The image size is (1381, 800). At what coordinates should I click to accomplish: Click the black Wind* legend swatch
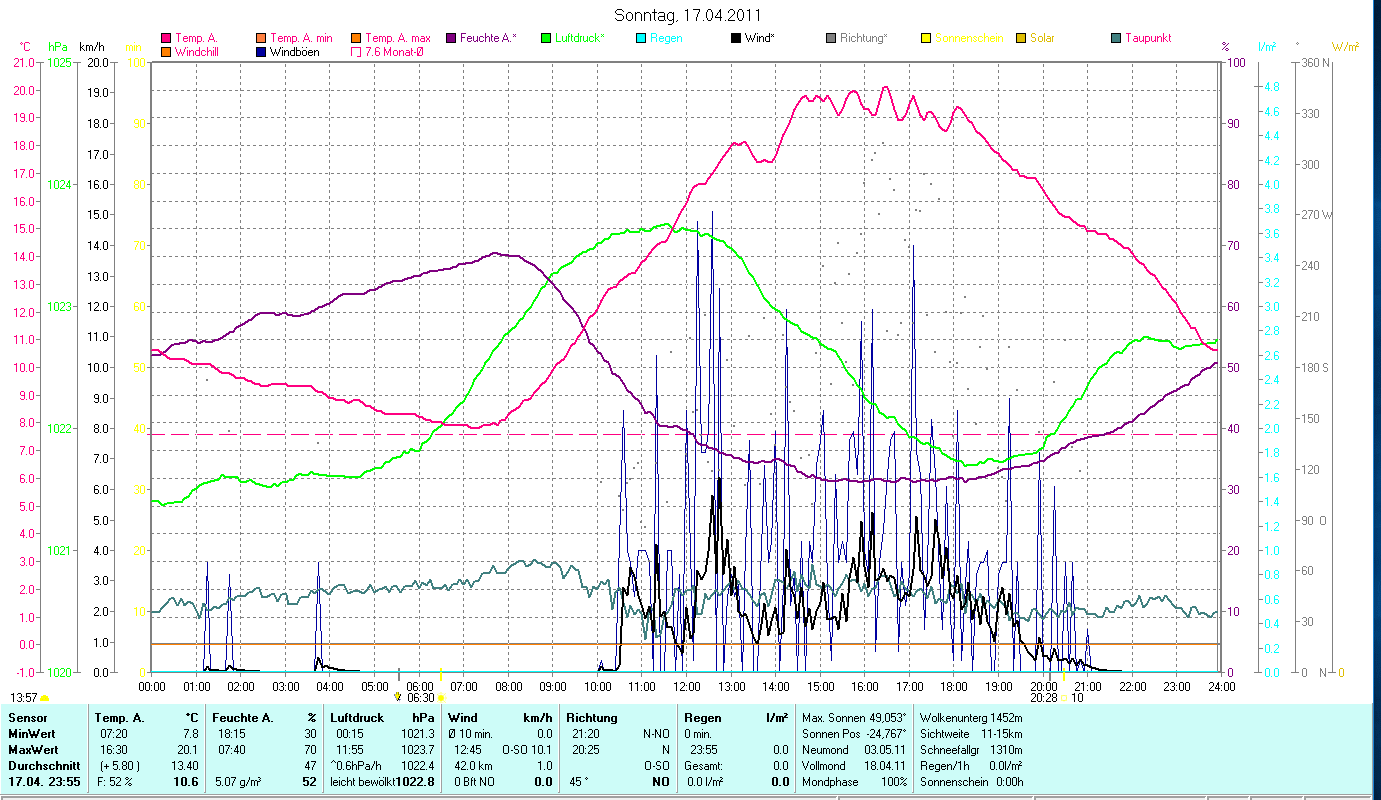[x=737, y=38]
